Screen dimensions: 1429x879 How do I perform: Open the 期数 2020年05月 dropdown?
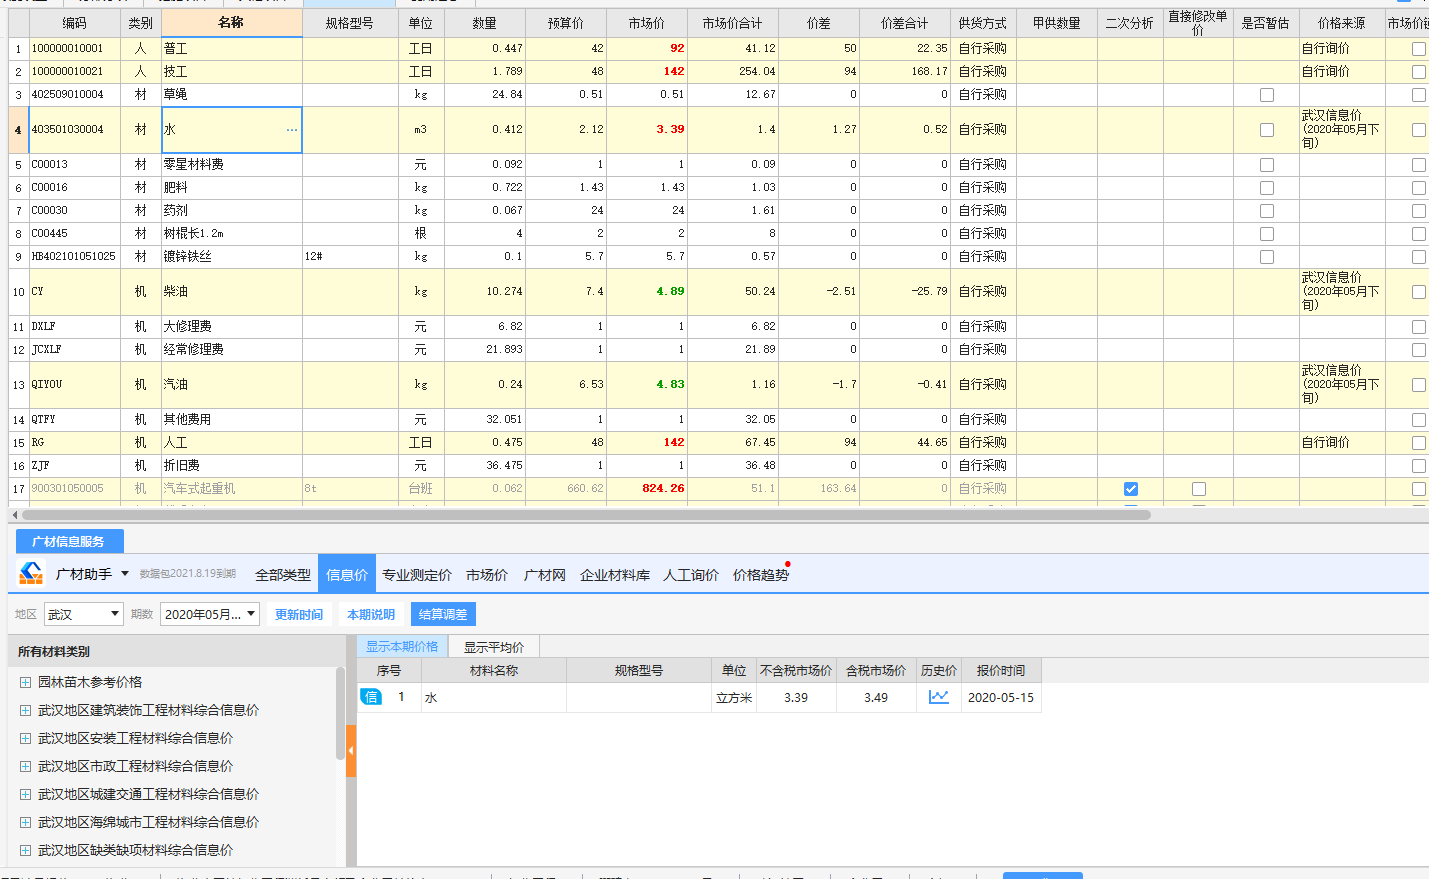pos(210,614)
